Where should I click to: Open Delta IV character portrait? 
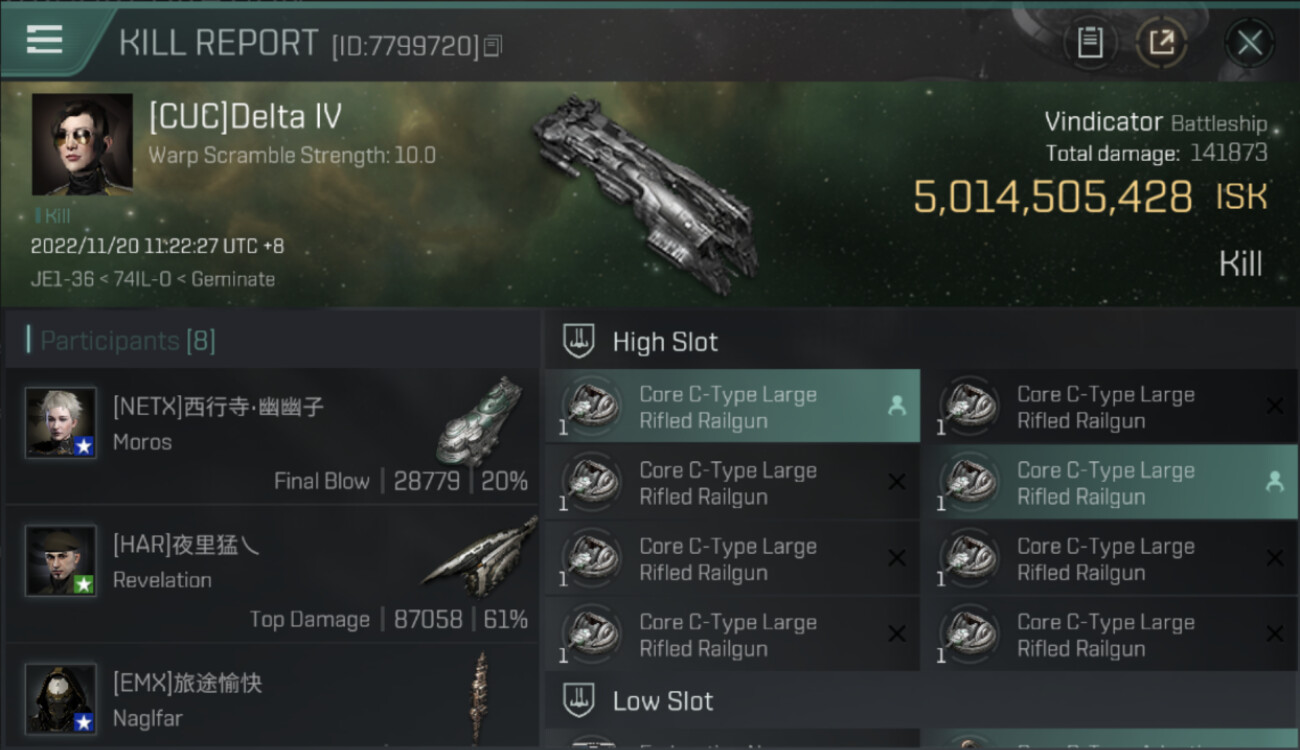pos(82,145)
